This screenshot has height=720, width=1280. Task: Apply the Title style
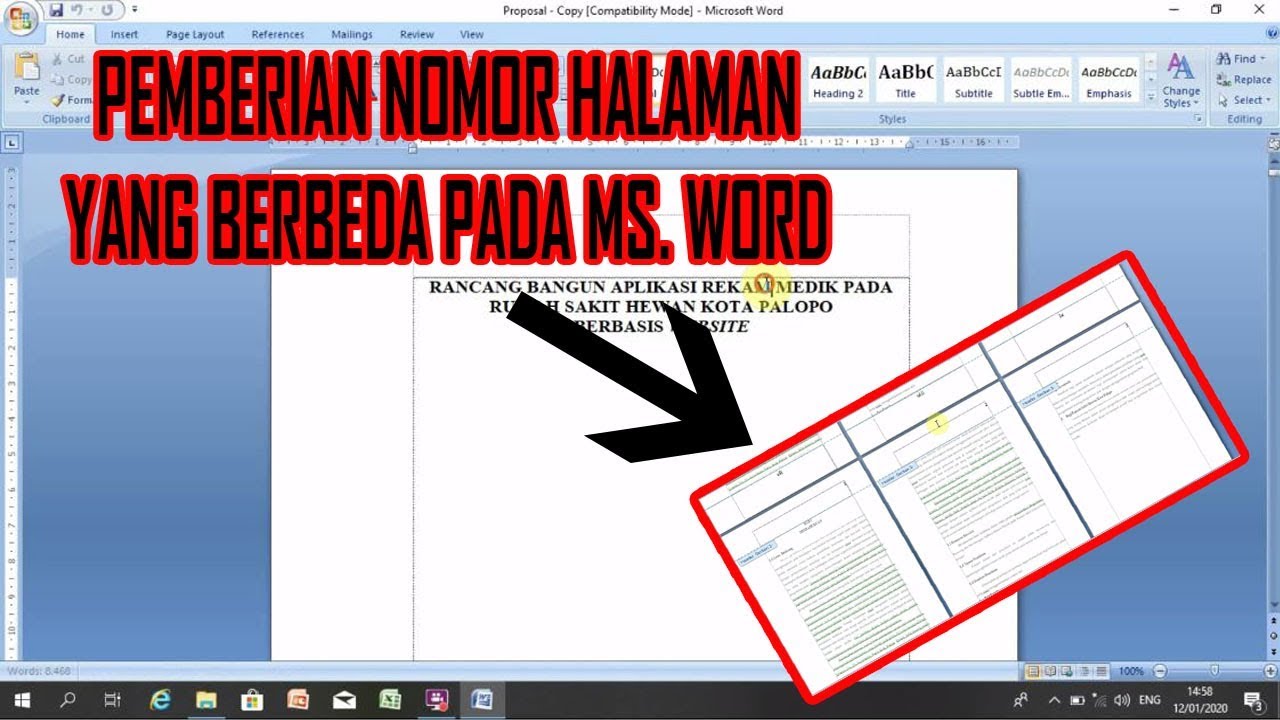click(x=905, y=80)
